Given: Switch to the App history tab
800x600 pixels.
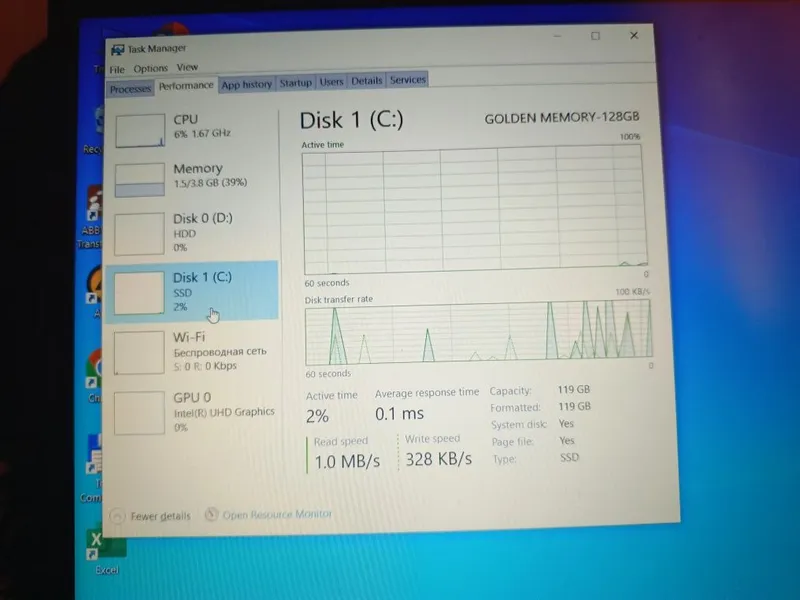Looking at the screenshot, I should tap(246, 84).
